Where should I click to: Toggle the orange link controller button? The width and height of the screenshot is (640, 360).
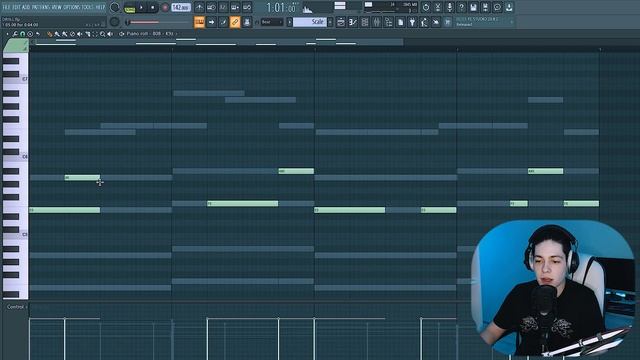(x=235, y=22)
